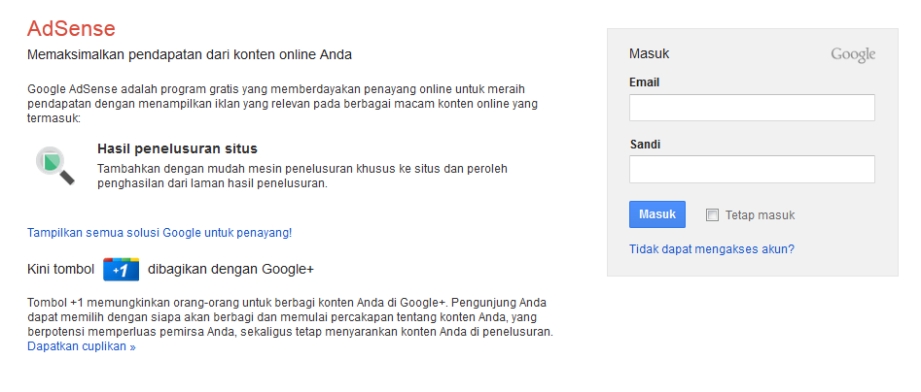
Task: Click the Tetap masuk label text
Action: [x=760, y=215]
